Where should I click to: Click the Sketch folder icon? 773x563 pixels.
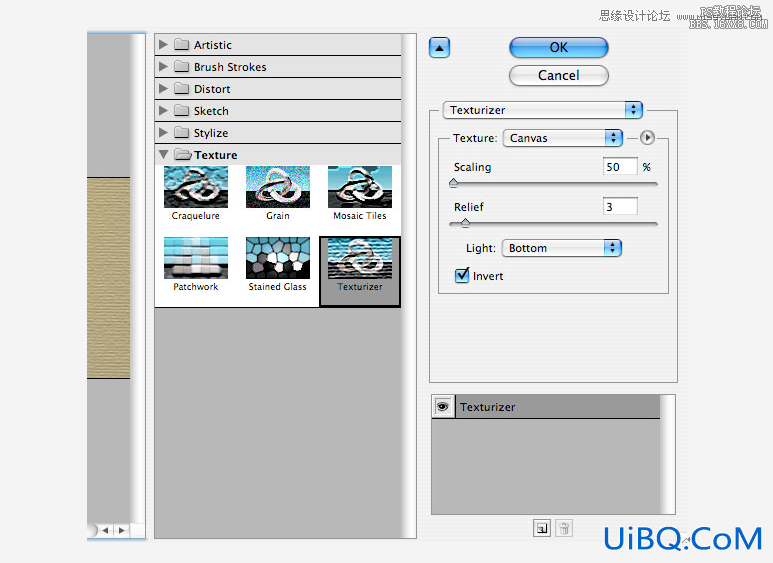pos(181,110)
